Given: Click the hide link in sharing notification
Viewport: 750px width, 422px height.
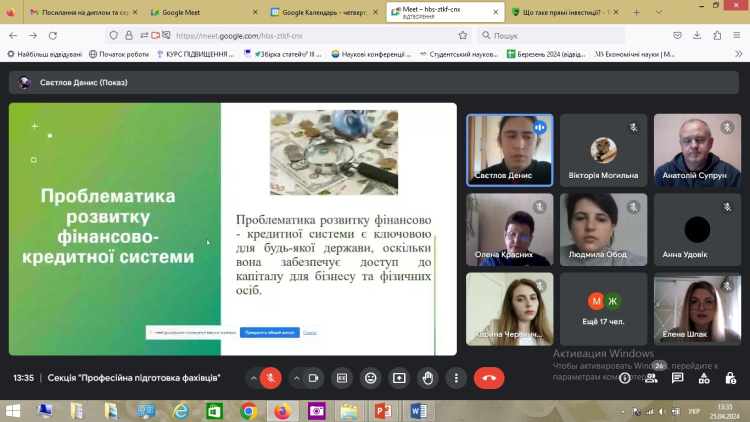Looking at the screenshot, I should click(x=310, y=332).
